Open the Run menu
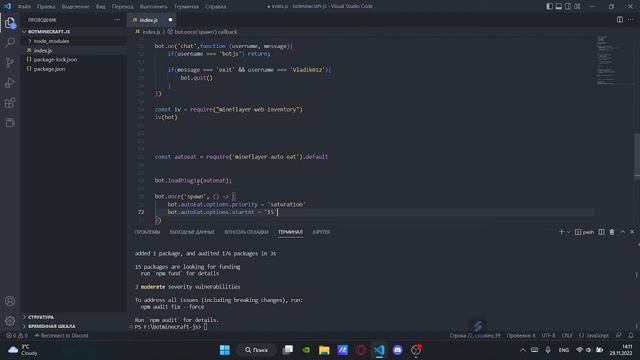Viewport: 640px width, 360px height. click(x=153, y=7)
